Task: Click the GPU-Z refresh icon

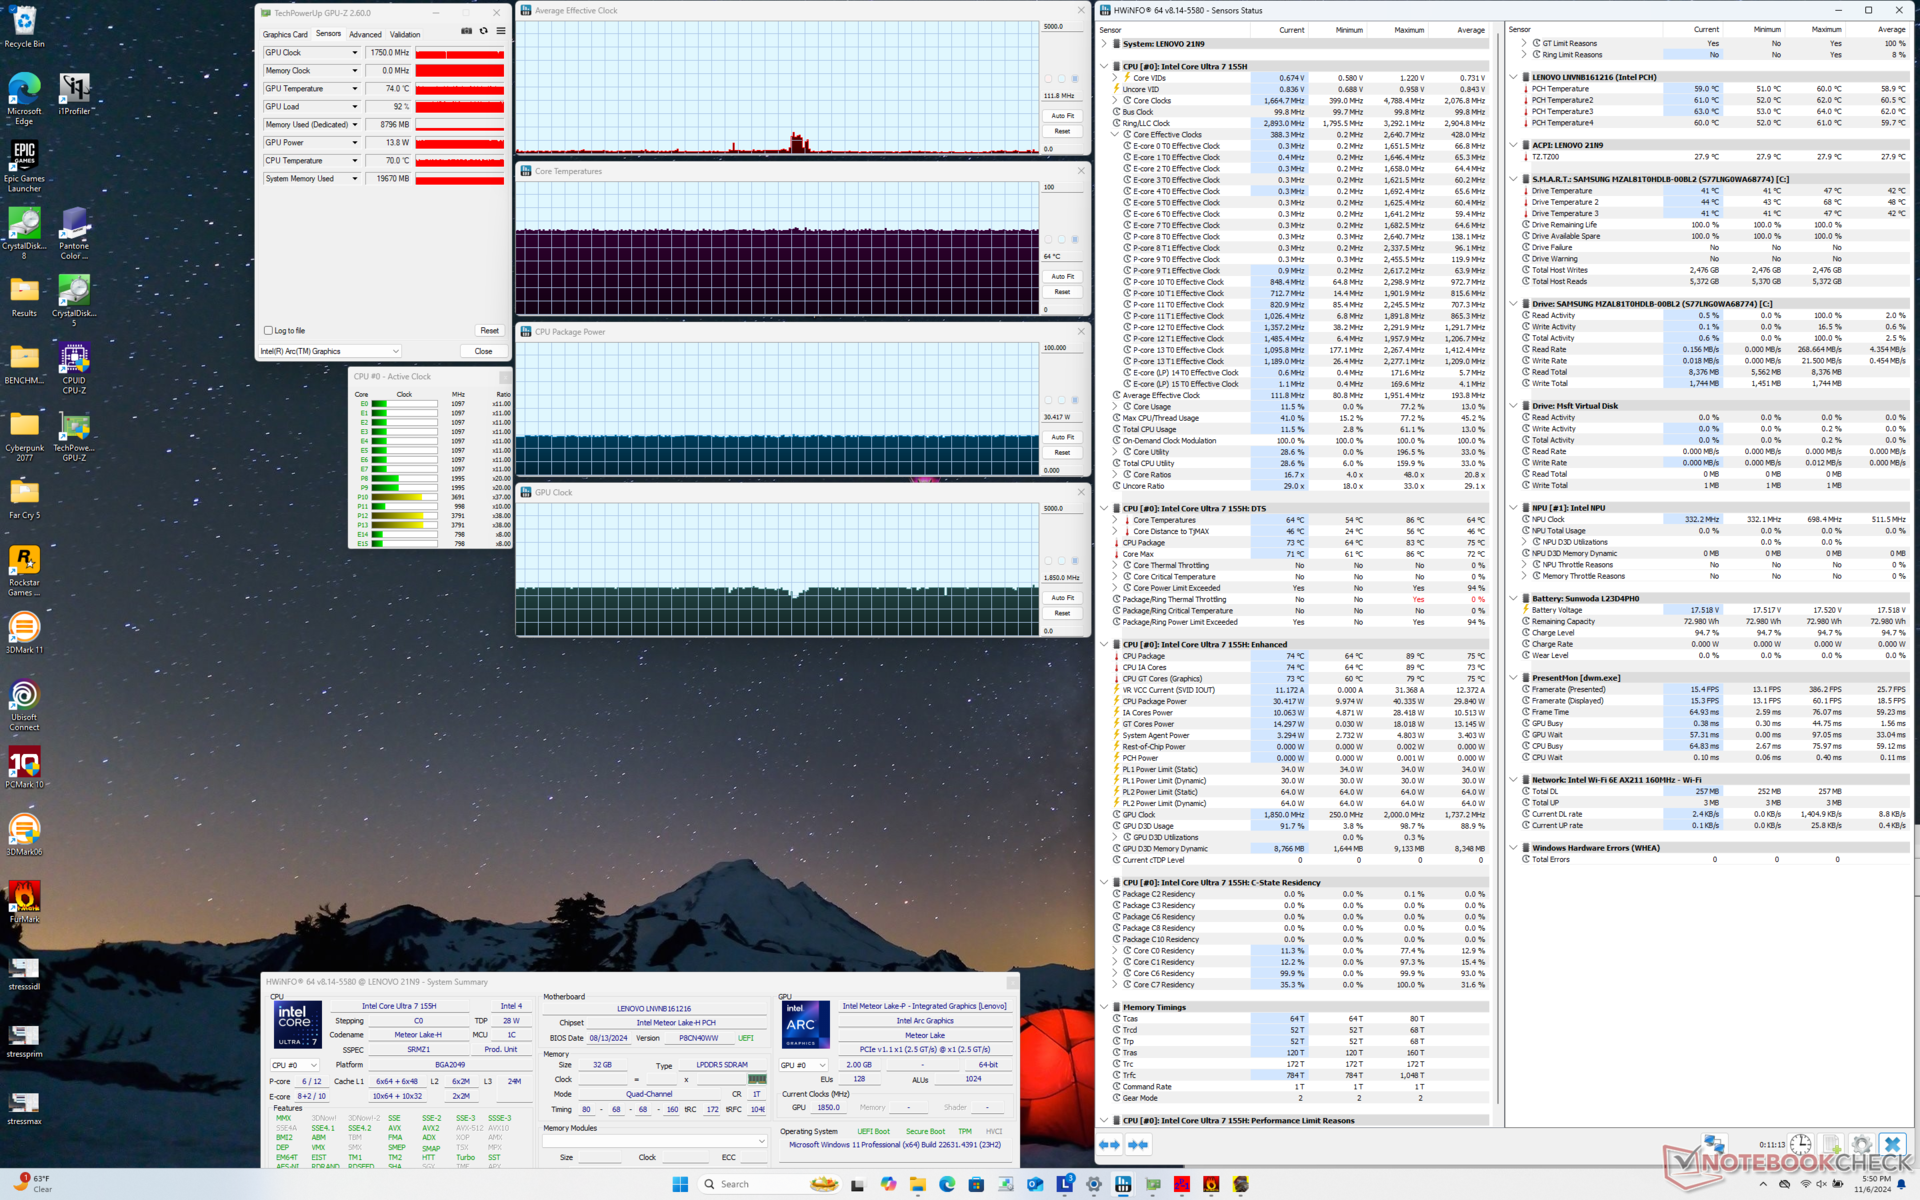Action: point(484,31)
